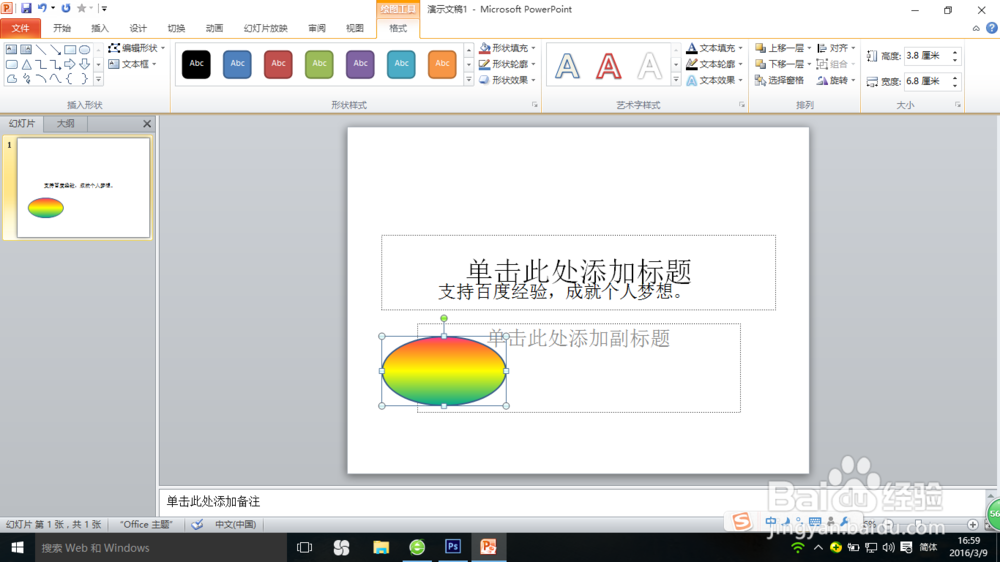This screenshot has height=562, width=1000.
Task: Click the language 中文(中国) in status bar
Action: coord(235,524)
